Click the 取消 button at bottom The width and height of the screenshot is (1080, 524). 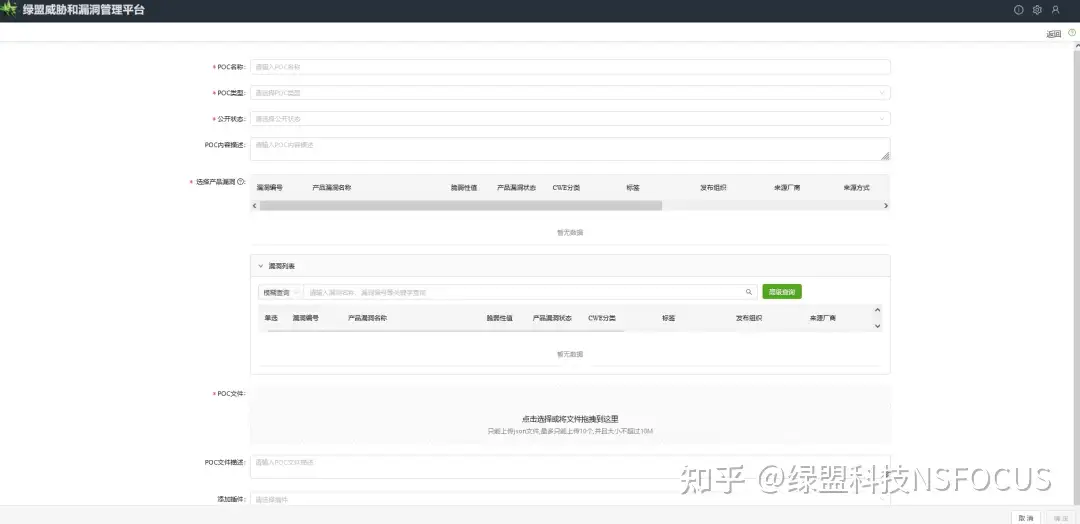coord(1025,517)
